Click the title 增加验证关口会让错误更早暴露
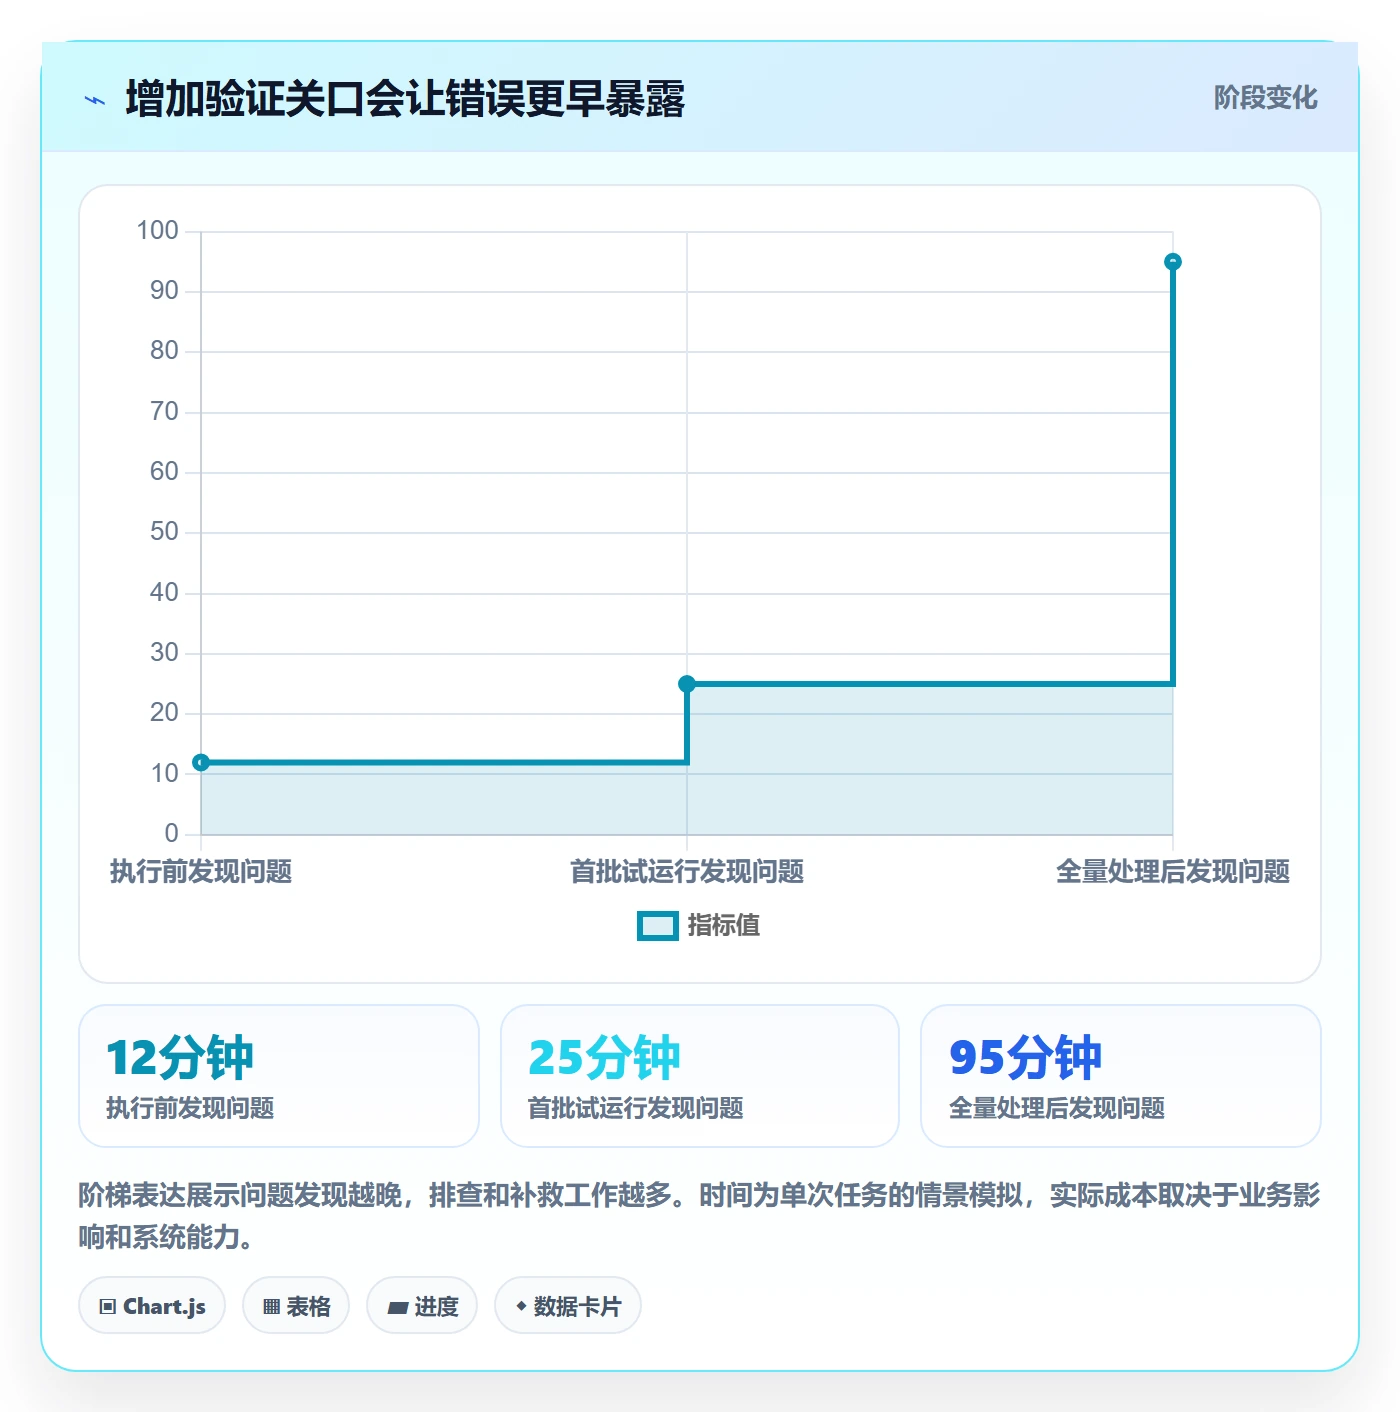1400x1412 pixels. pyautogui.click(x=405, y=99)
